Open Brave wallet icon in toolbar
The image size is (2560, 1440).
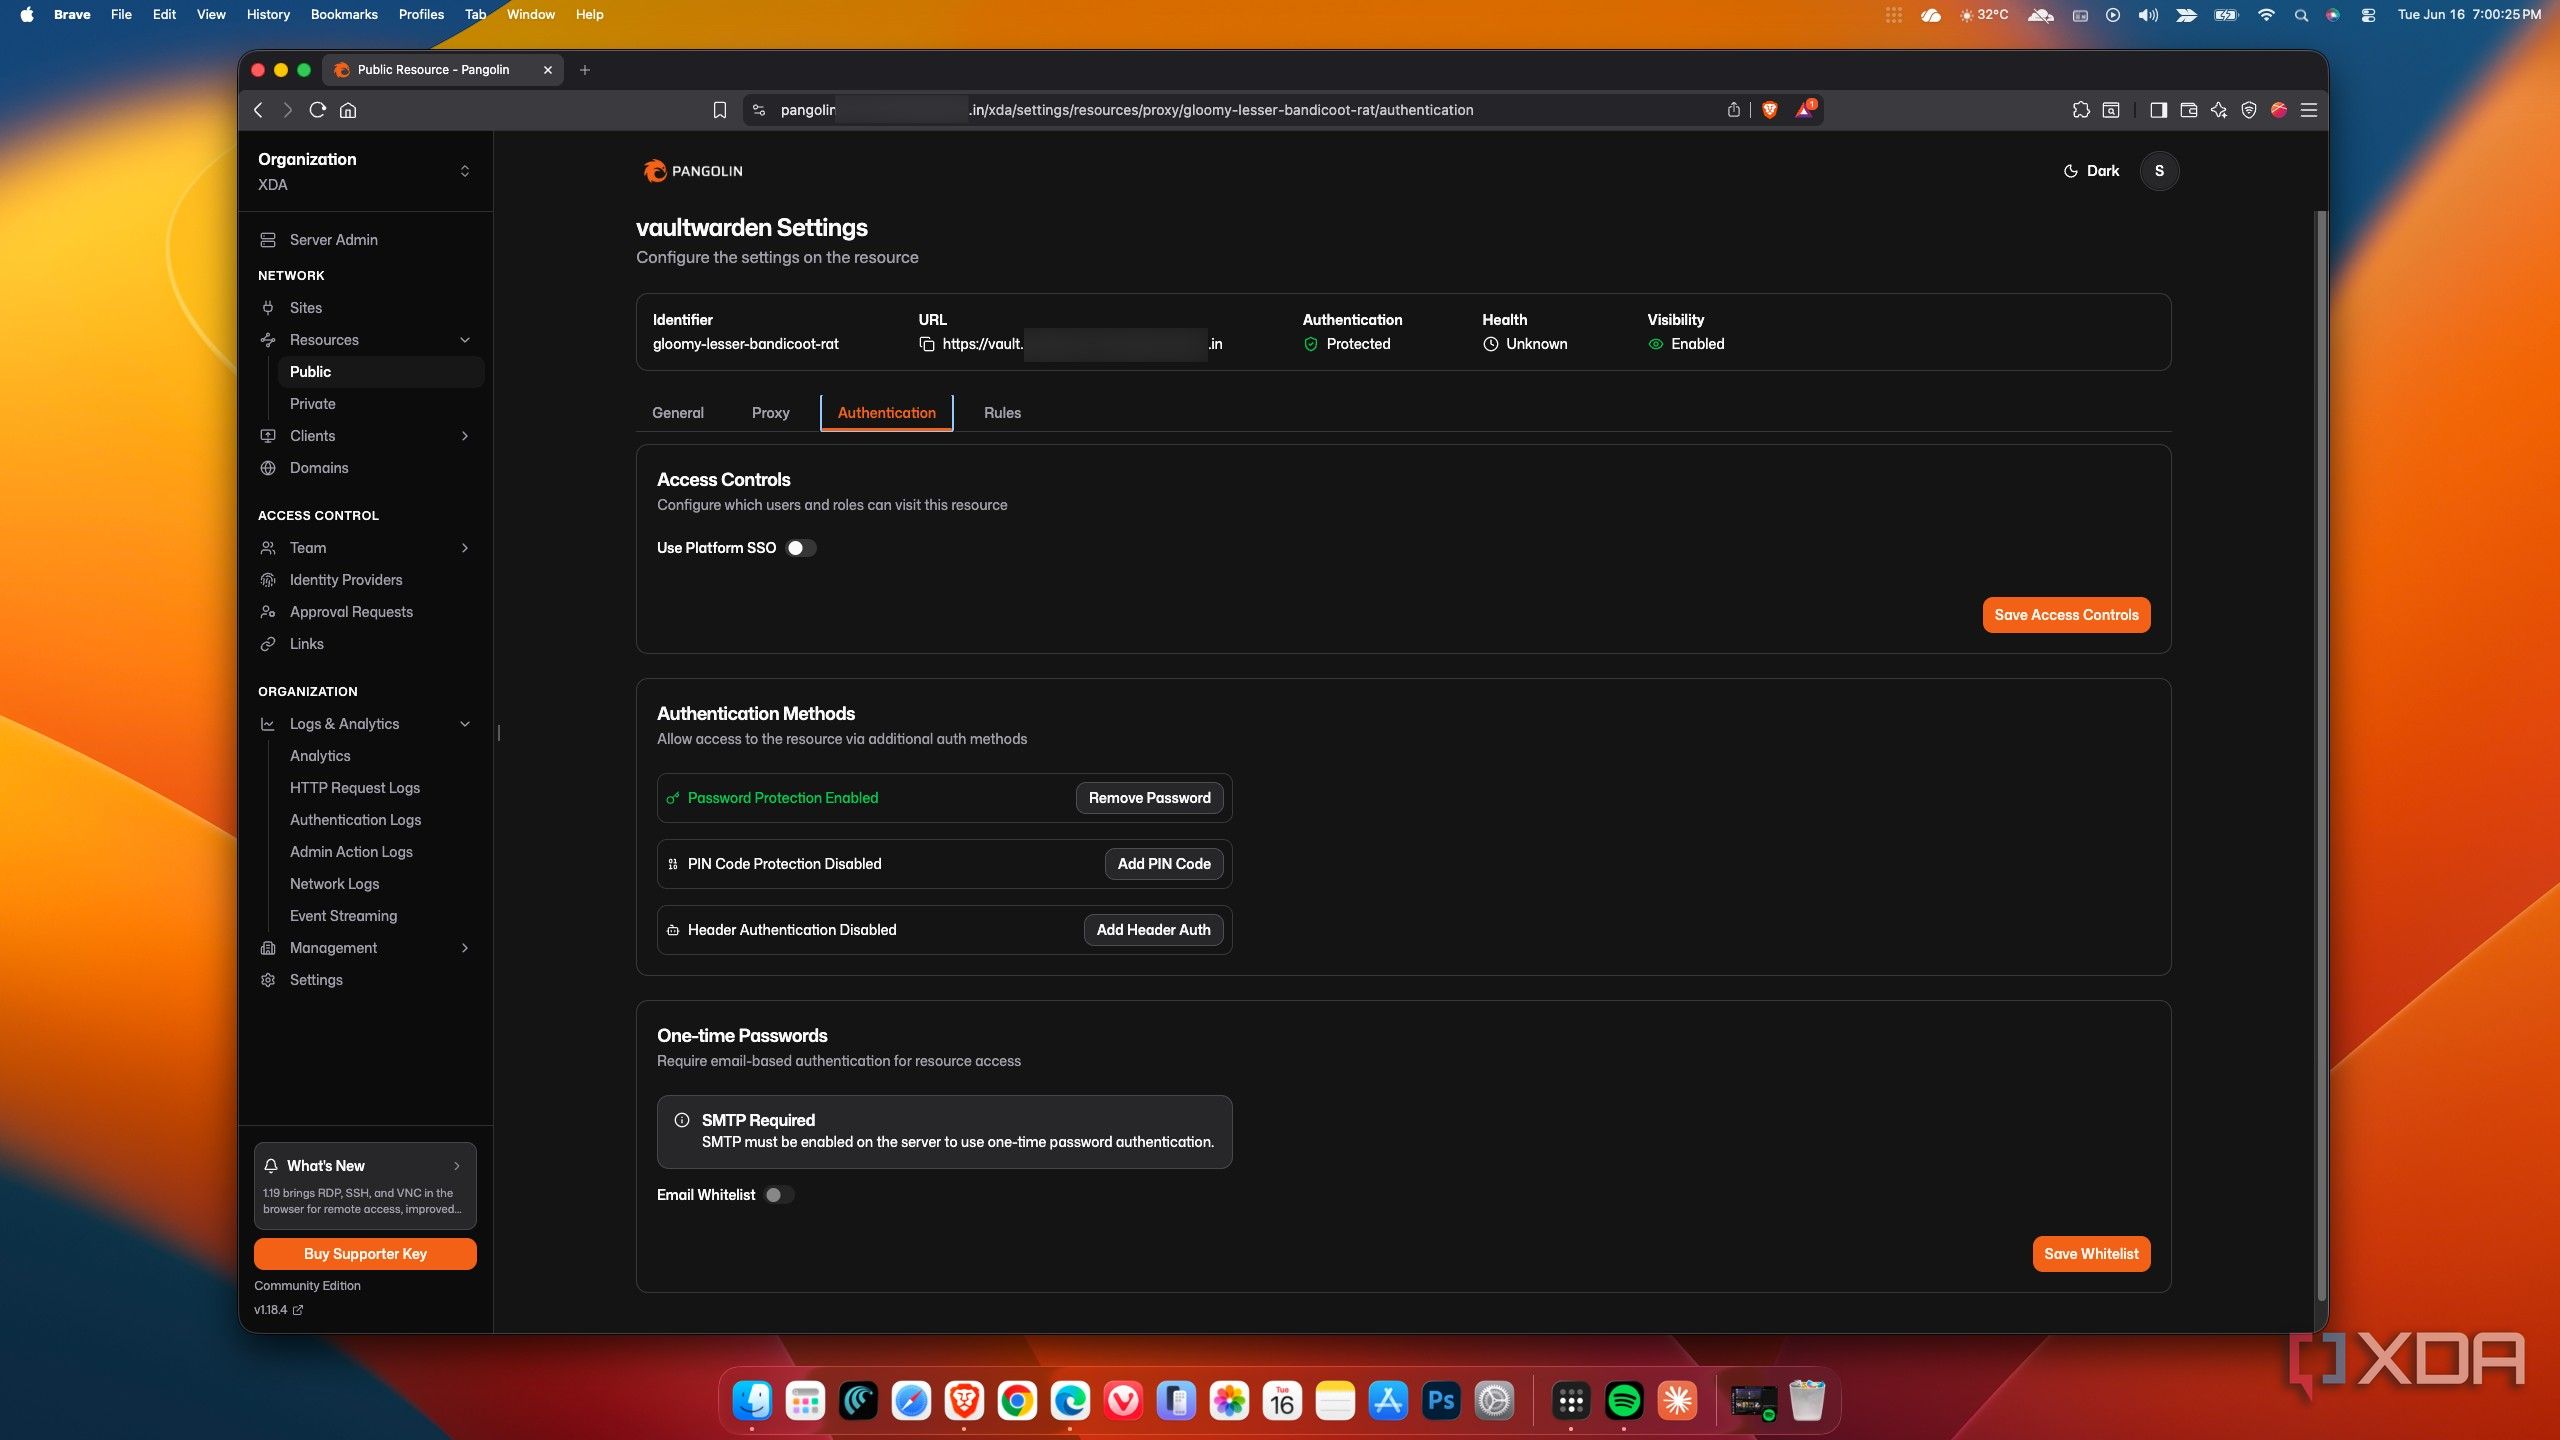point(2188,110)
